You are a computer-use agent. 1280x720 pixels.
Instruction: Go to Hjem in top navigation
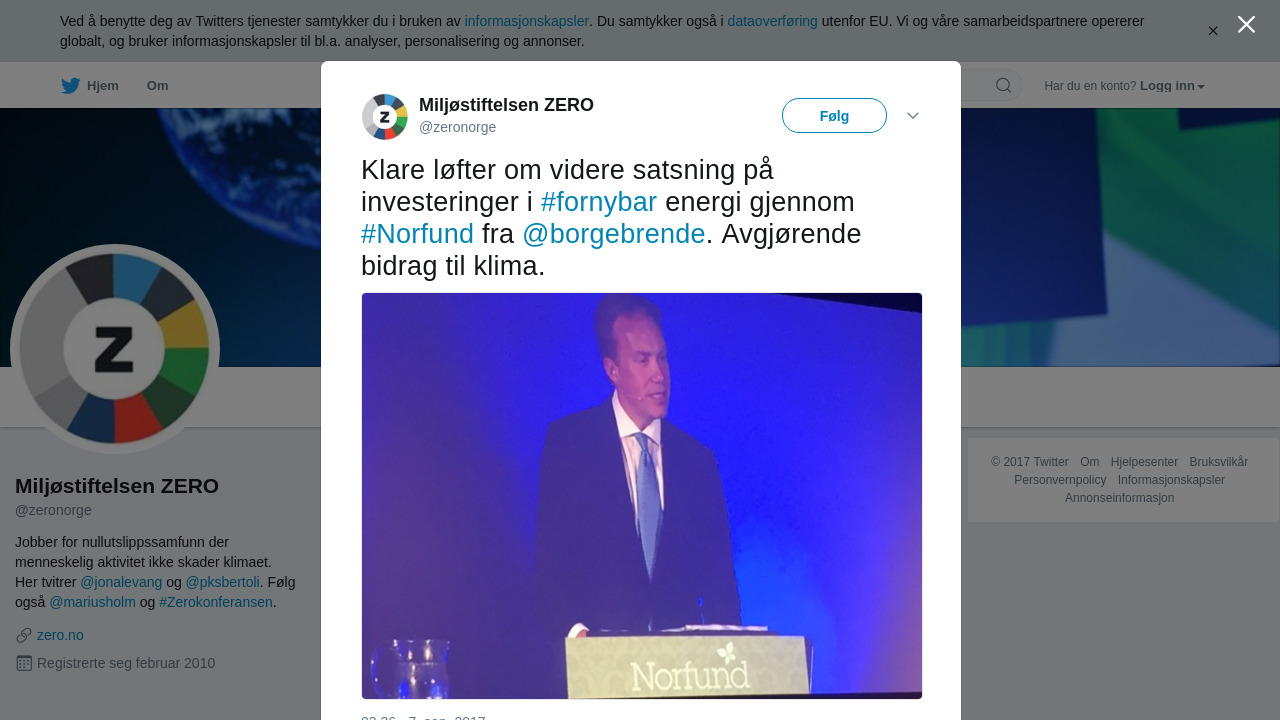pyautogui.click(x=103, y=86)
